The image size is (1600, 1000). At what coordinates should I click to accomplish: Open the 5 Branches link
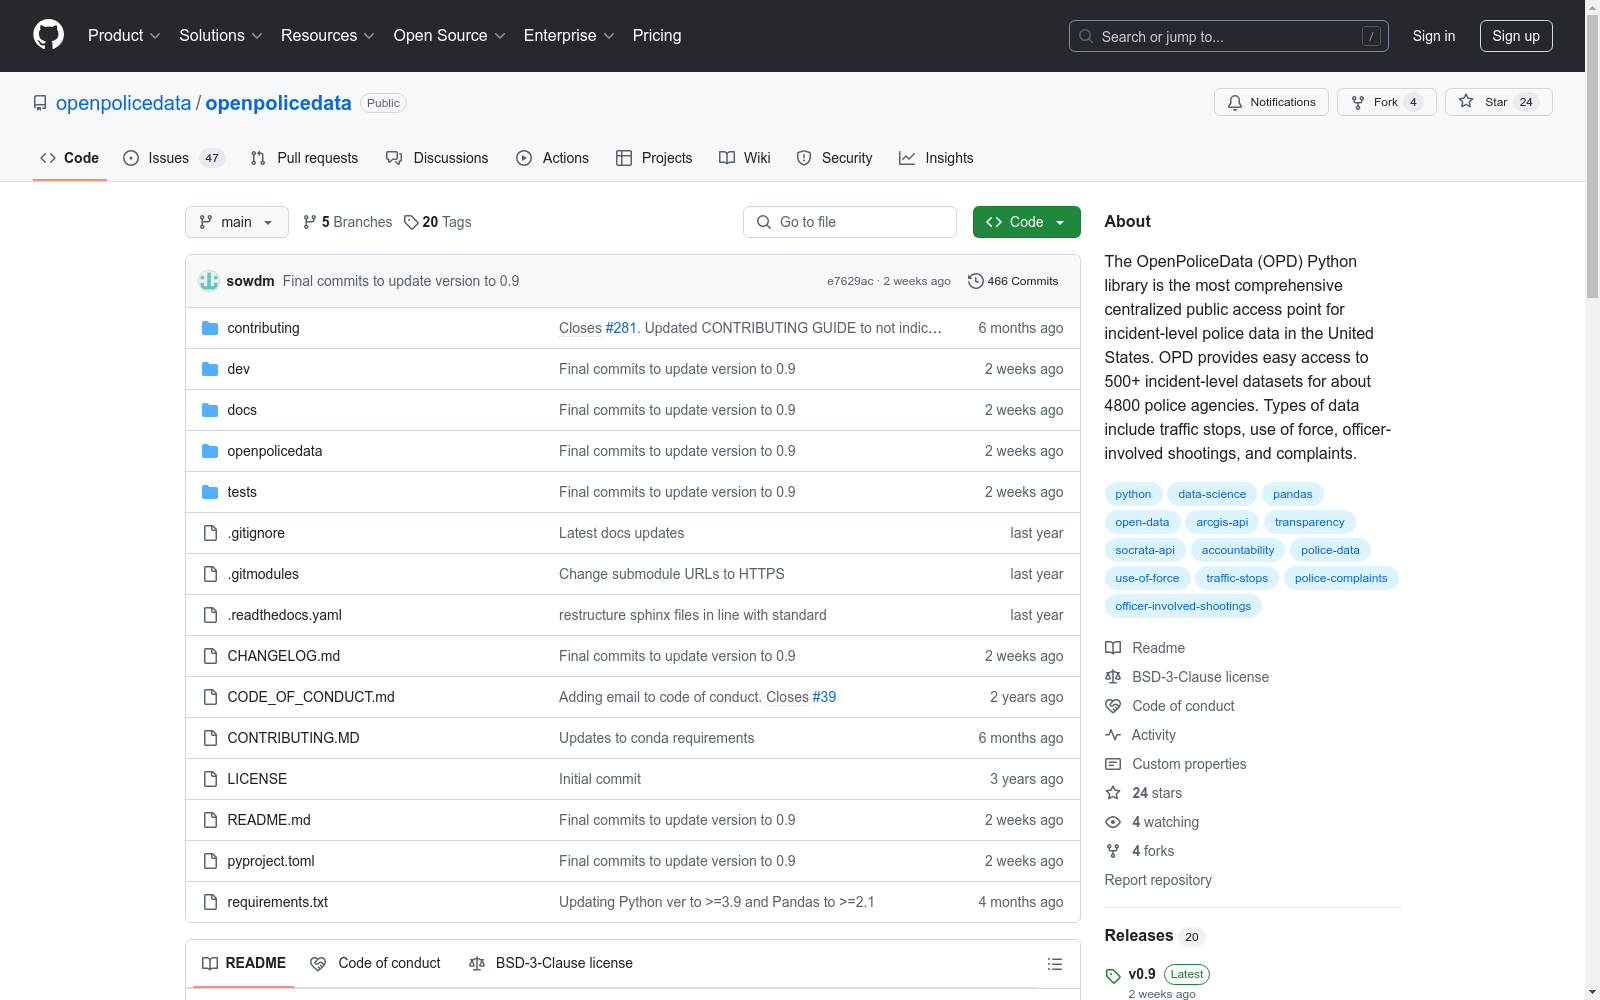click(x=348, y=222)
